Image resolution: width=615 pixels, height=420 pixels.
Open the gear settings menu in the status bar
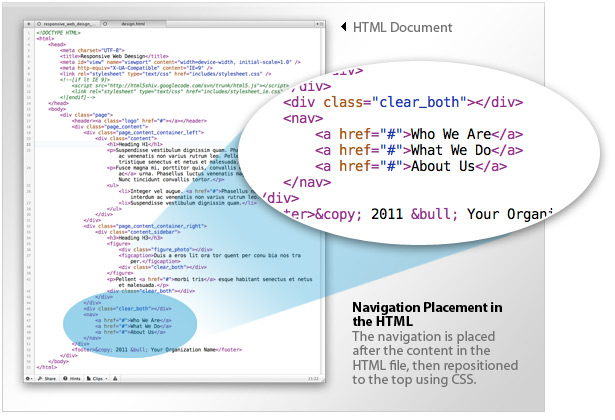[29, 378]
